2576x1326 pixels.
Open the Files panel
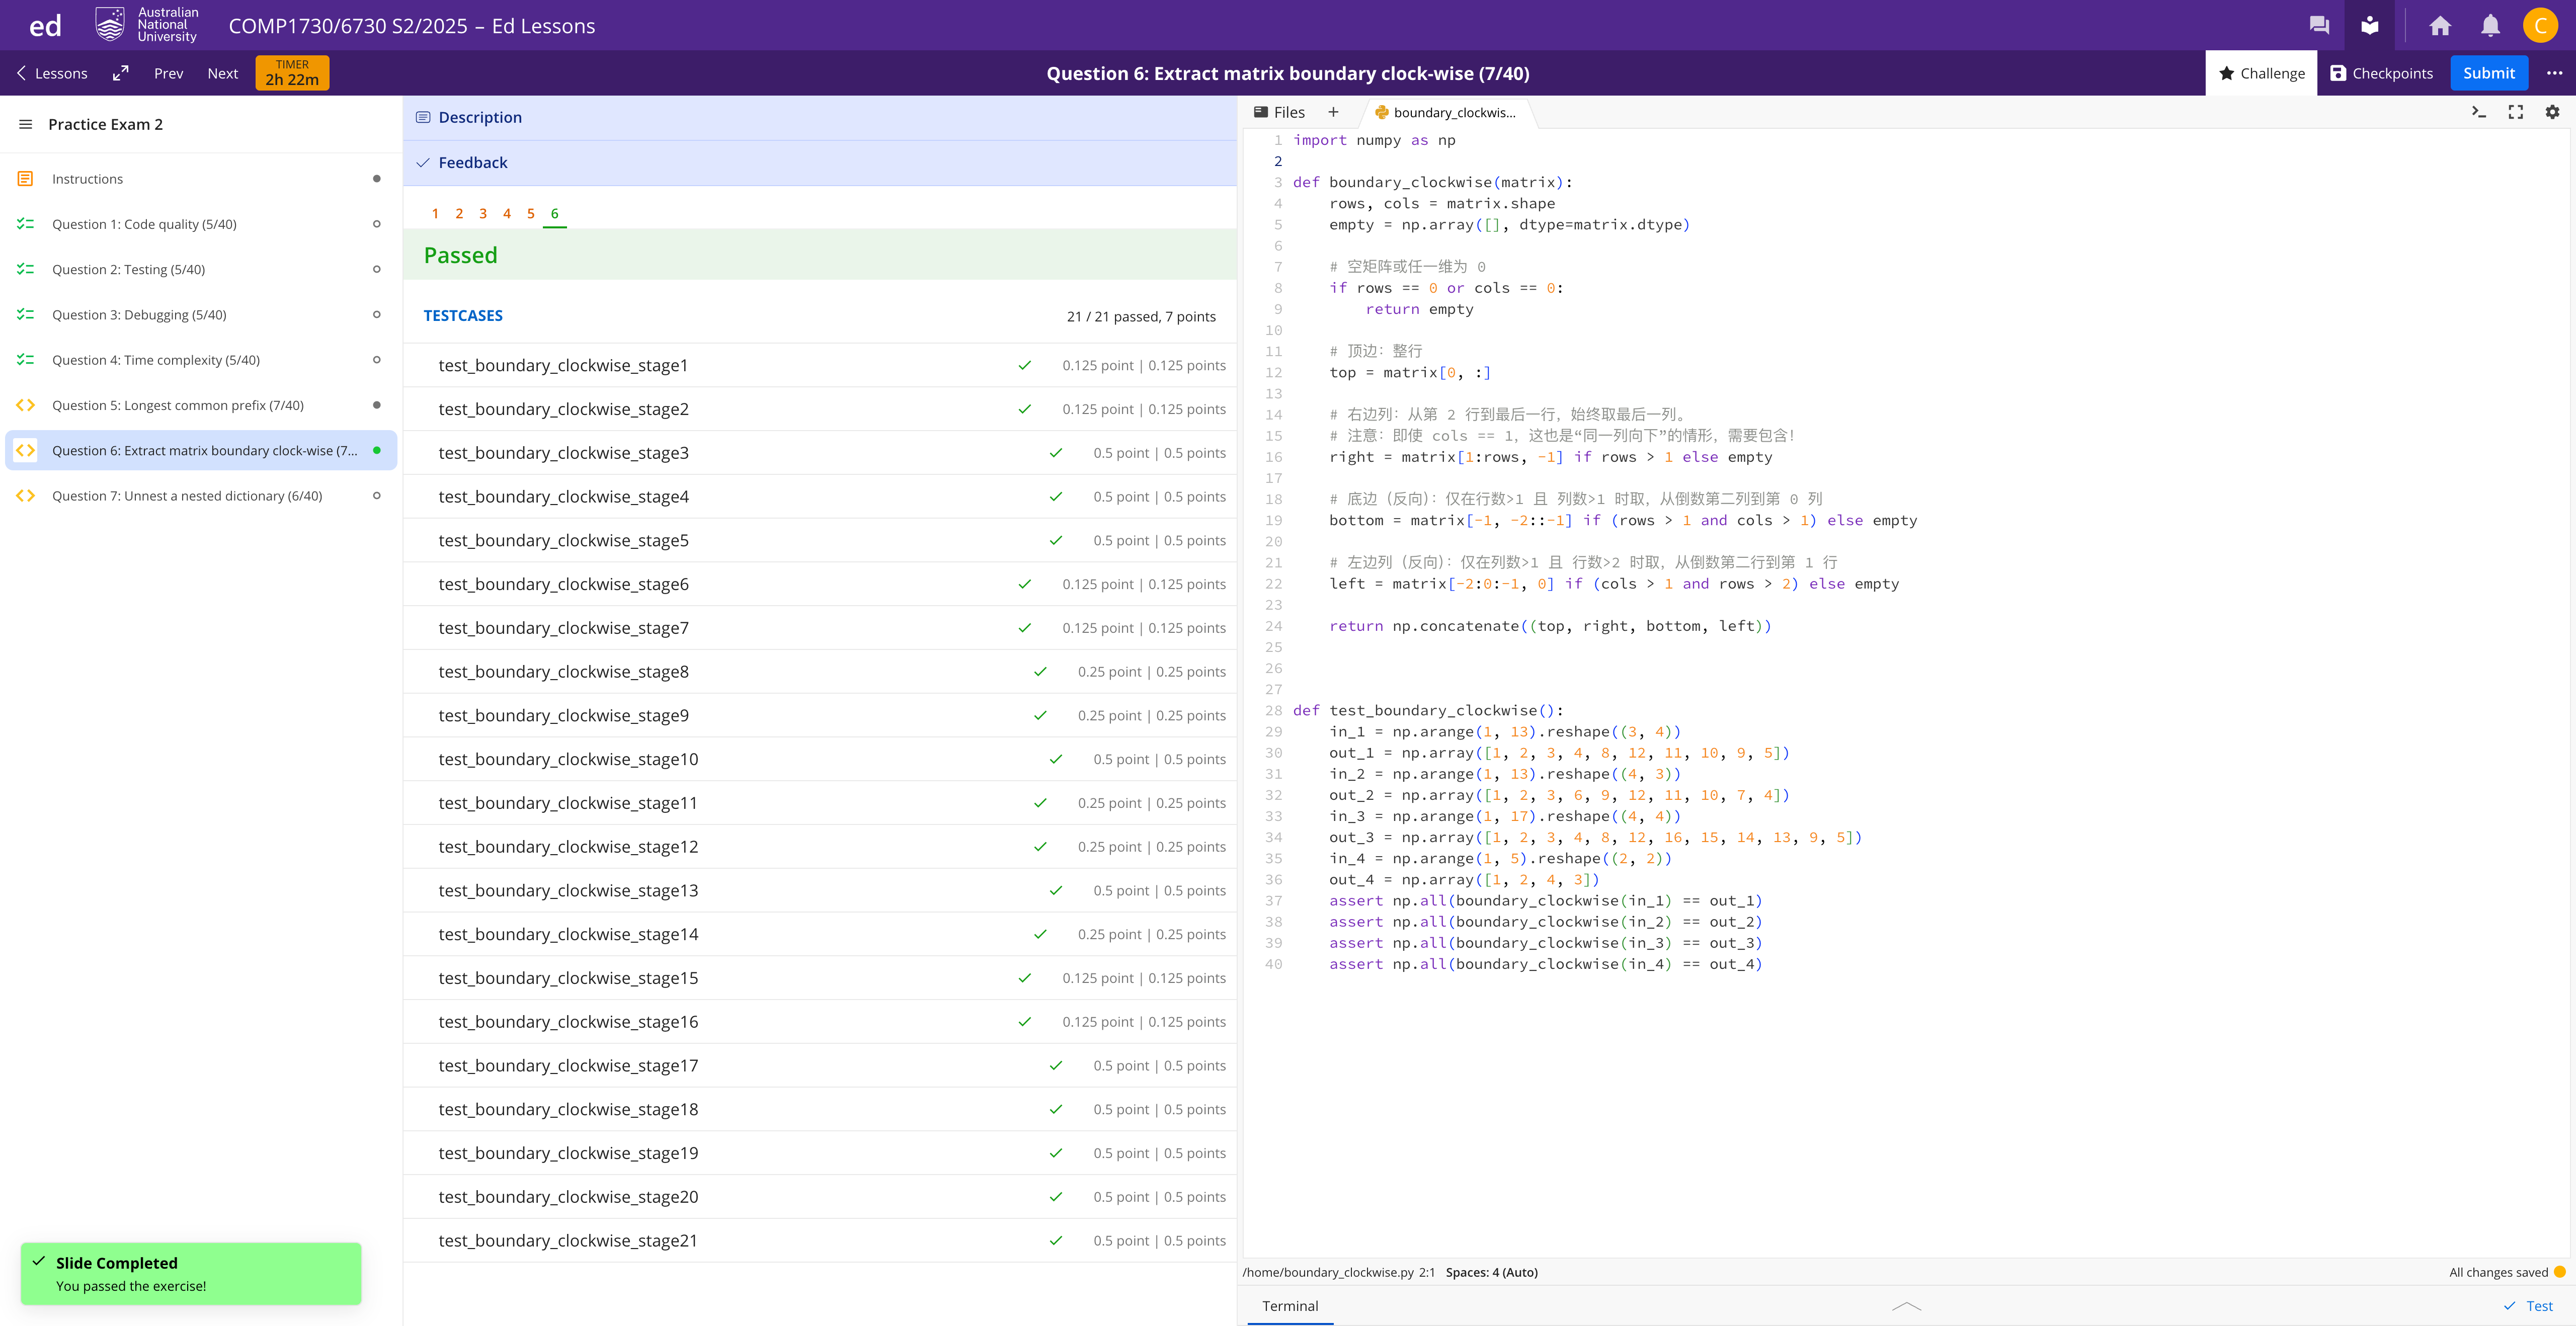pos(1280,112)
